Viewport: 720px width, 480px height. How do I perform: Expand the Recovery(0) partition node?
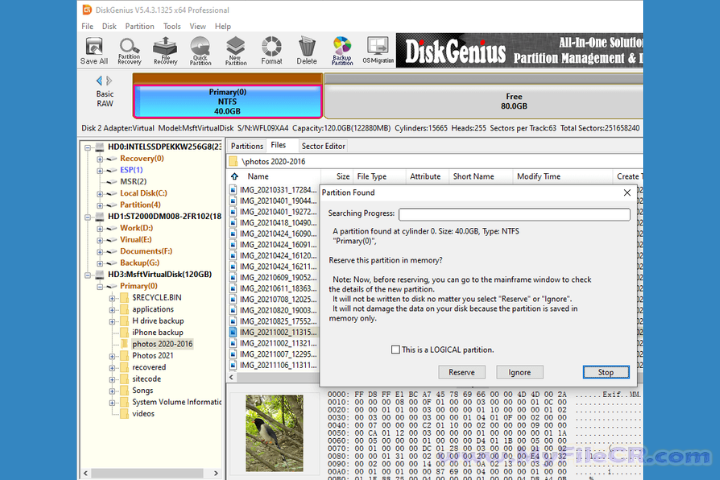pyautogui.click(x=100, y=159)
